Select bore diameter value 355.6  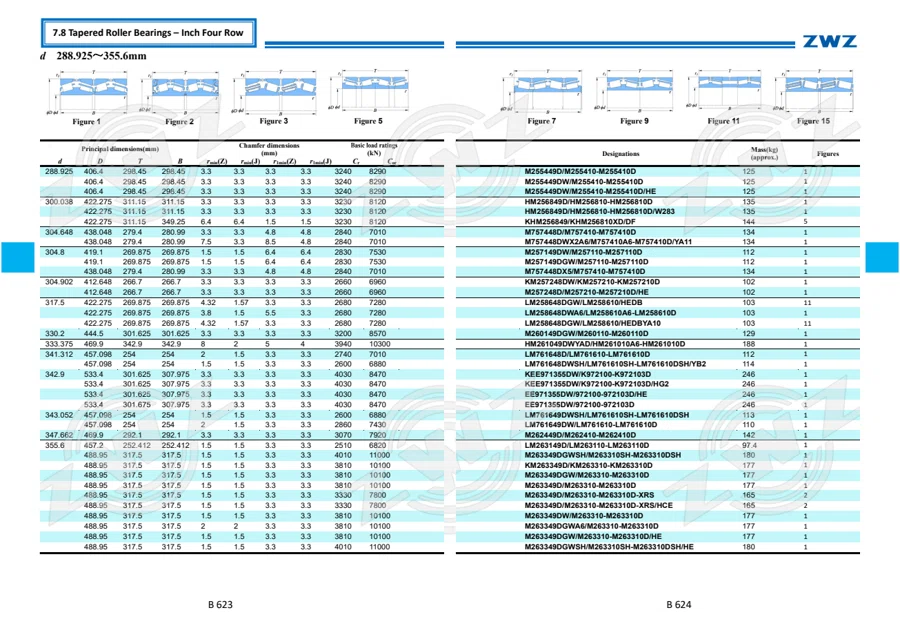point(55,445)
